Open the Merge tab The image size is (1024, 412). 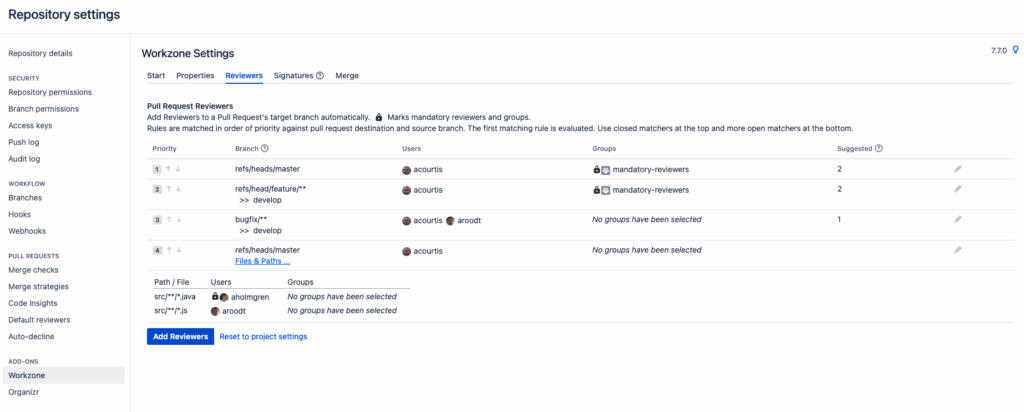click(x=347, y=75)
